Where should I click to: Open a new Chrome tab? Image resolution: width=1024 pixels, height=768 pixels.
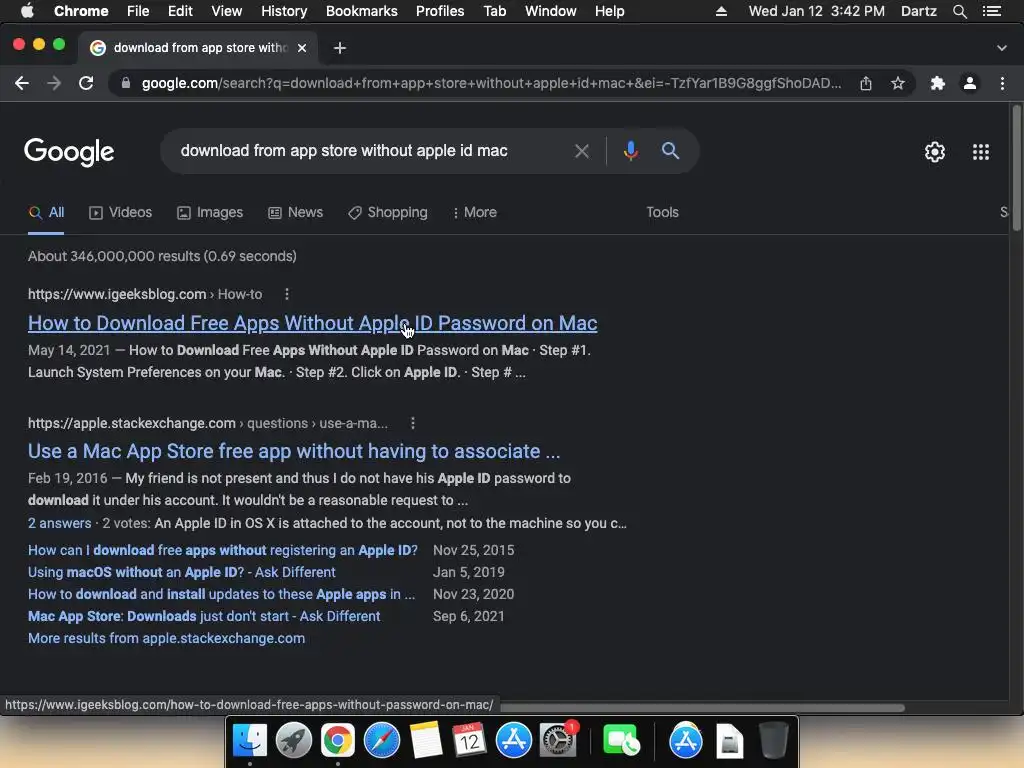pyautogui.click(x=340, y=48)
